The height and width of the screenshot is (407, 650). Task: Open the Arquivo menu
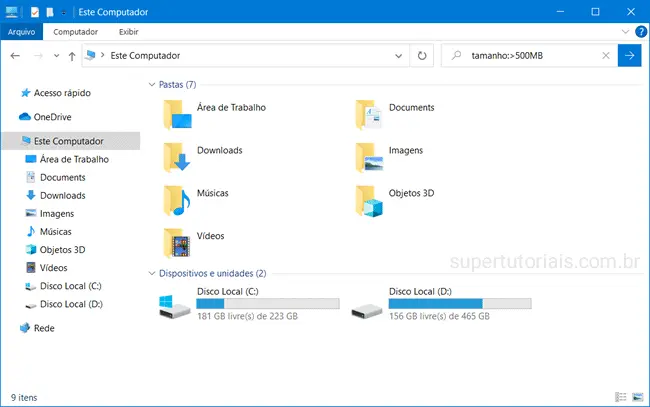coord(21,32)
